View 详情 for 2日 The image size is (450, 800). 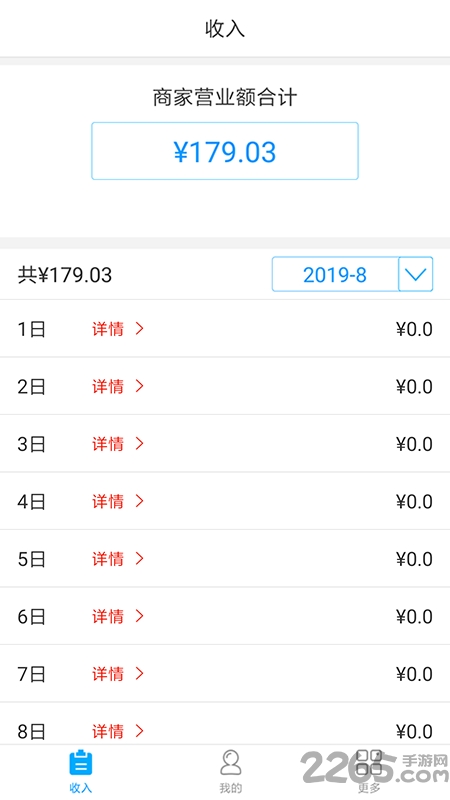click(x=108, y=387)
